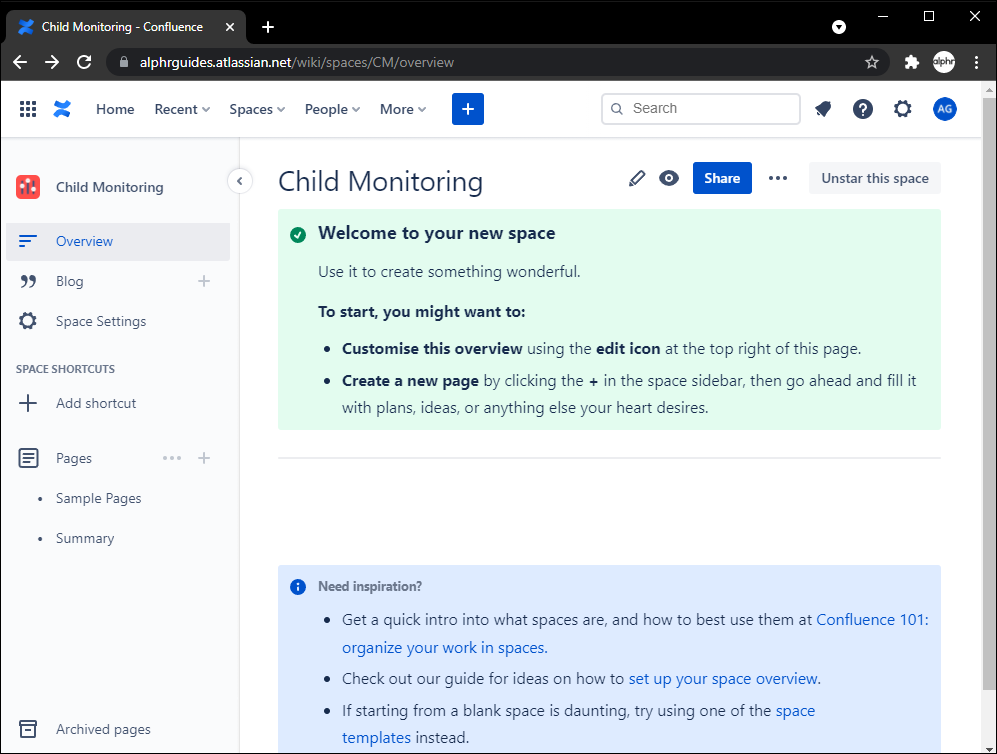
Task: Open the notifications bell icon
Action: point(823,109)
